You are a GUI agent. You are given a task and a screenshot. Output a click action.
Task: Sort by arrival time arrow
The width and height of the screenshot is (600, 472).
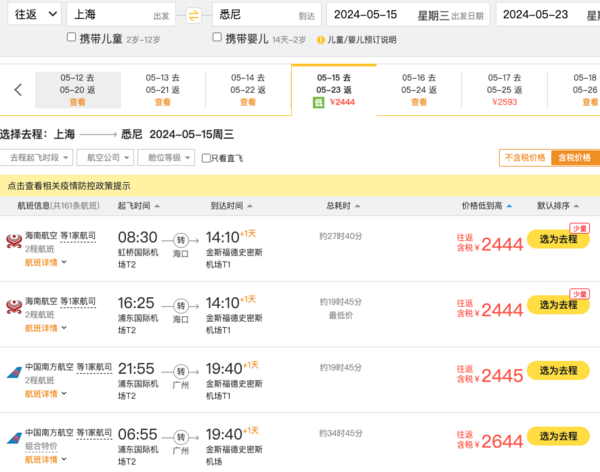[250, 206]
